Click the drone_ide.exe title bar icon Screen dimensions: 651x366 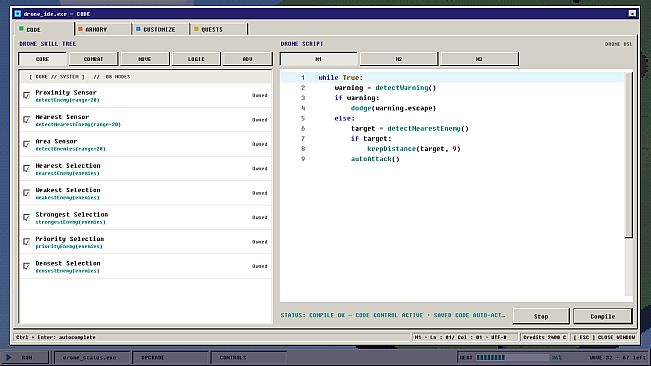17,14
